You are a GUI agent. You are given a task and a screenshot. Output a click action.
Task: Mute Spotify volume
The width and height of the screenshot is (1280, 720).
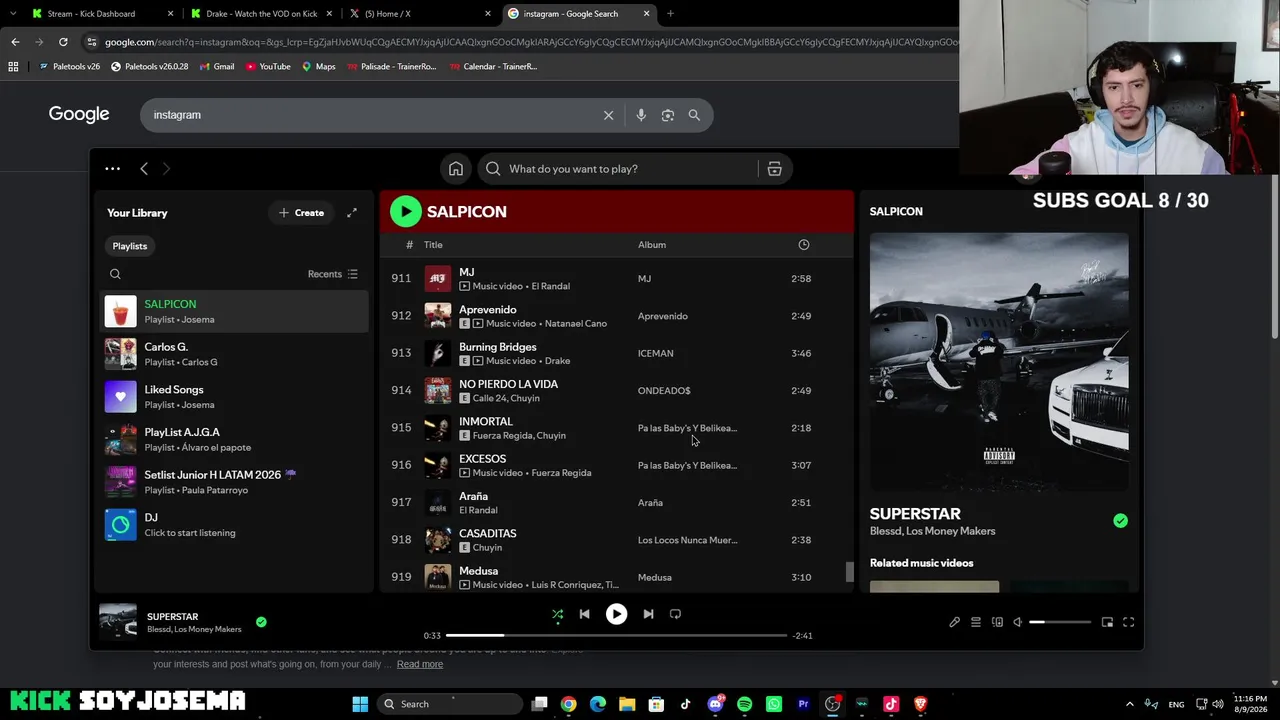1018,622
